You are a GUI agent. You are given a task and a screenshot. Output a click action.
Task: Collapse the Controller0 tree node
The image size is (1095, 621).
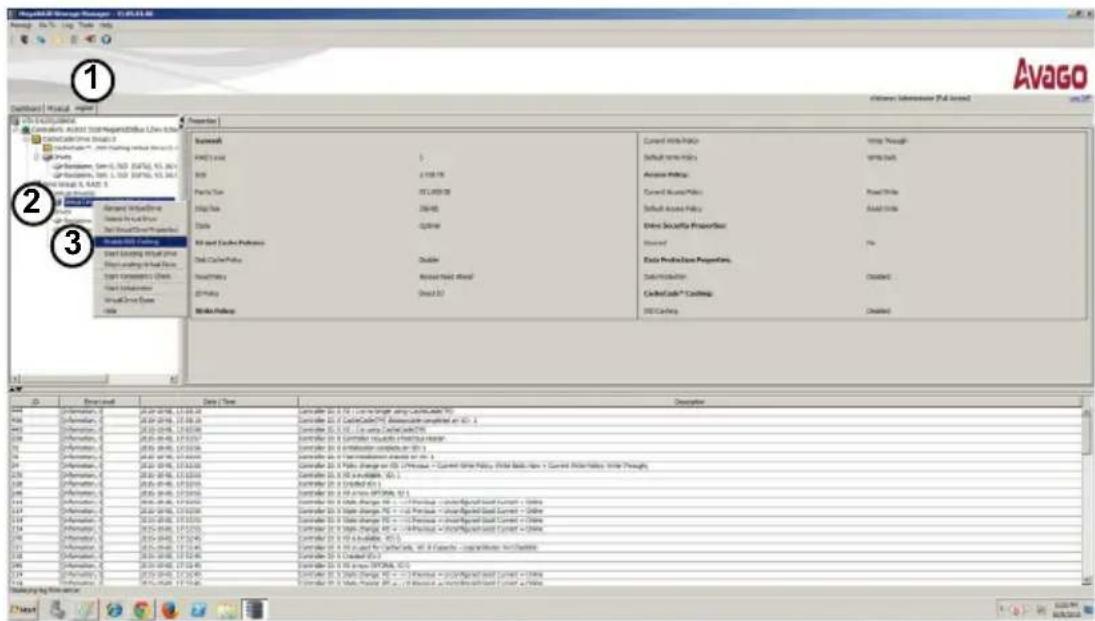pos(17,130)
